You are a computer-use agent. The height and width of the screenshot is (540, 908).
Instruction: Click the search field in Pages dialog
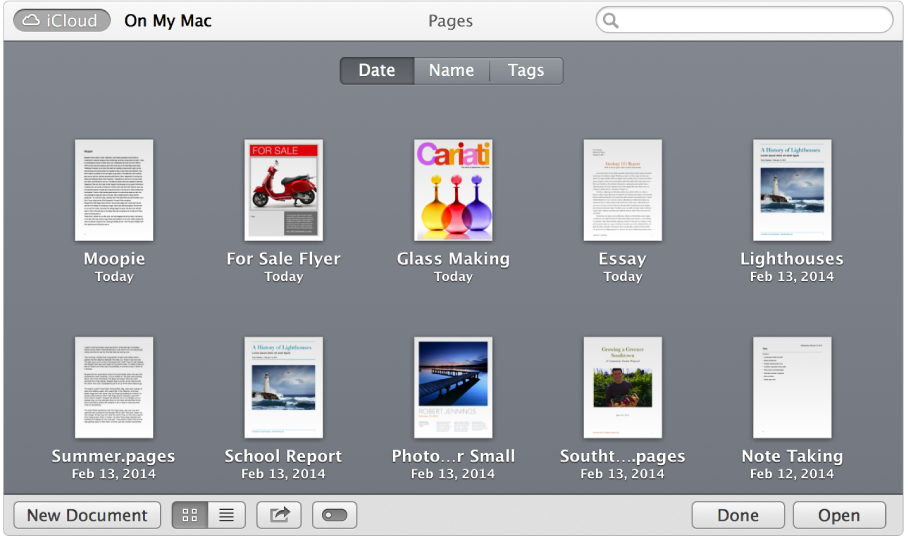click(x=744, y=20)
